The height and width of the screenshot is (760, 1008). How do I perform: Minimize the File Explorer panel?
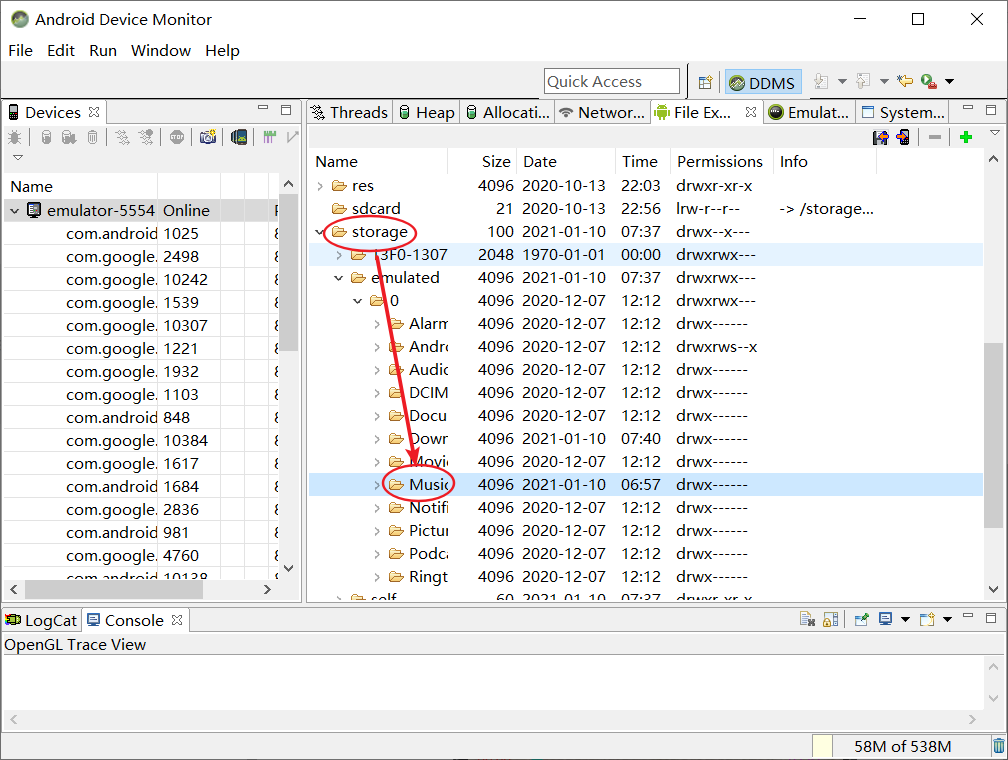tap(968, 108)
